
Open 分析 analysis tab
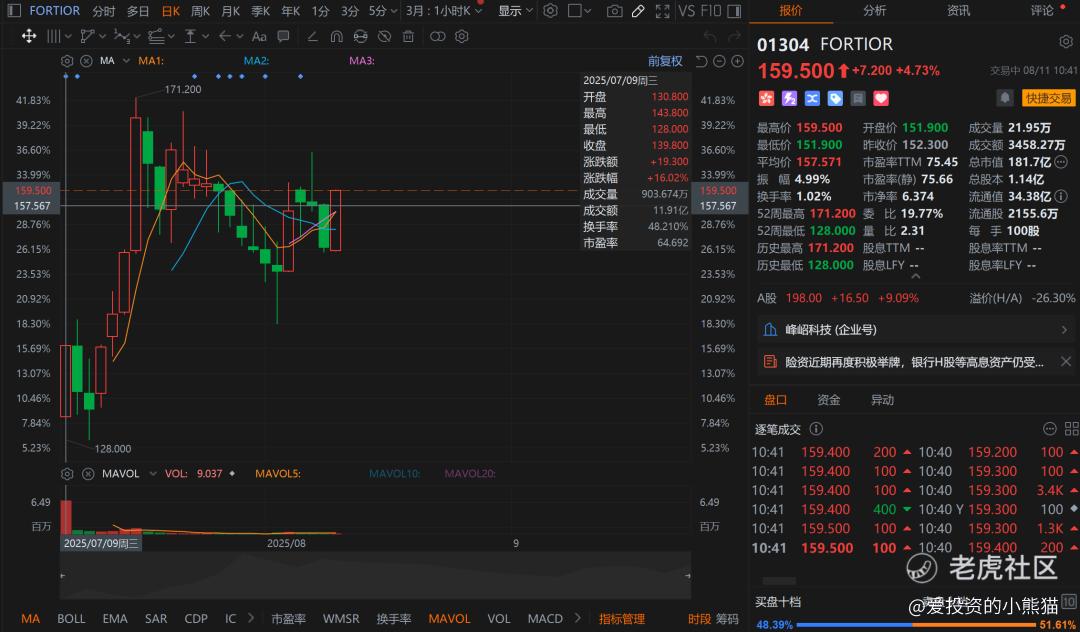point(874,10)
